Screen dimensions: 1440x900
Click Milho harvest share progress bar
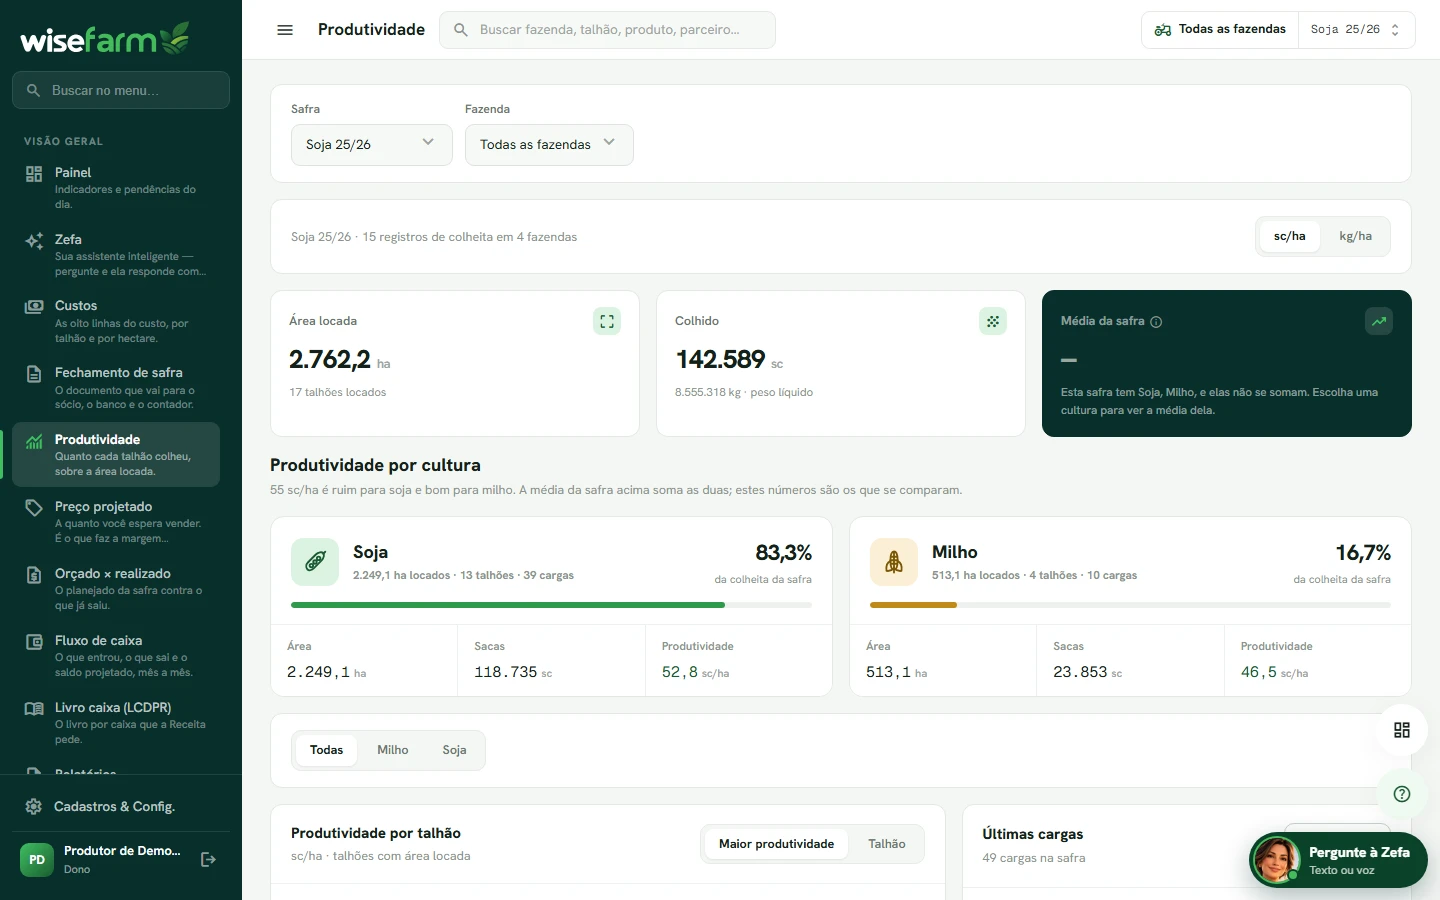tap(1130, 605)
